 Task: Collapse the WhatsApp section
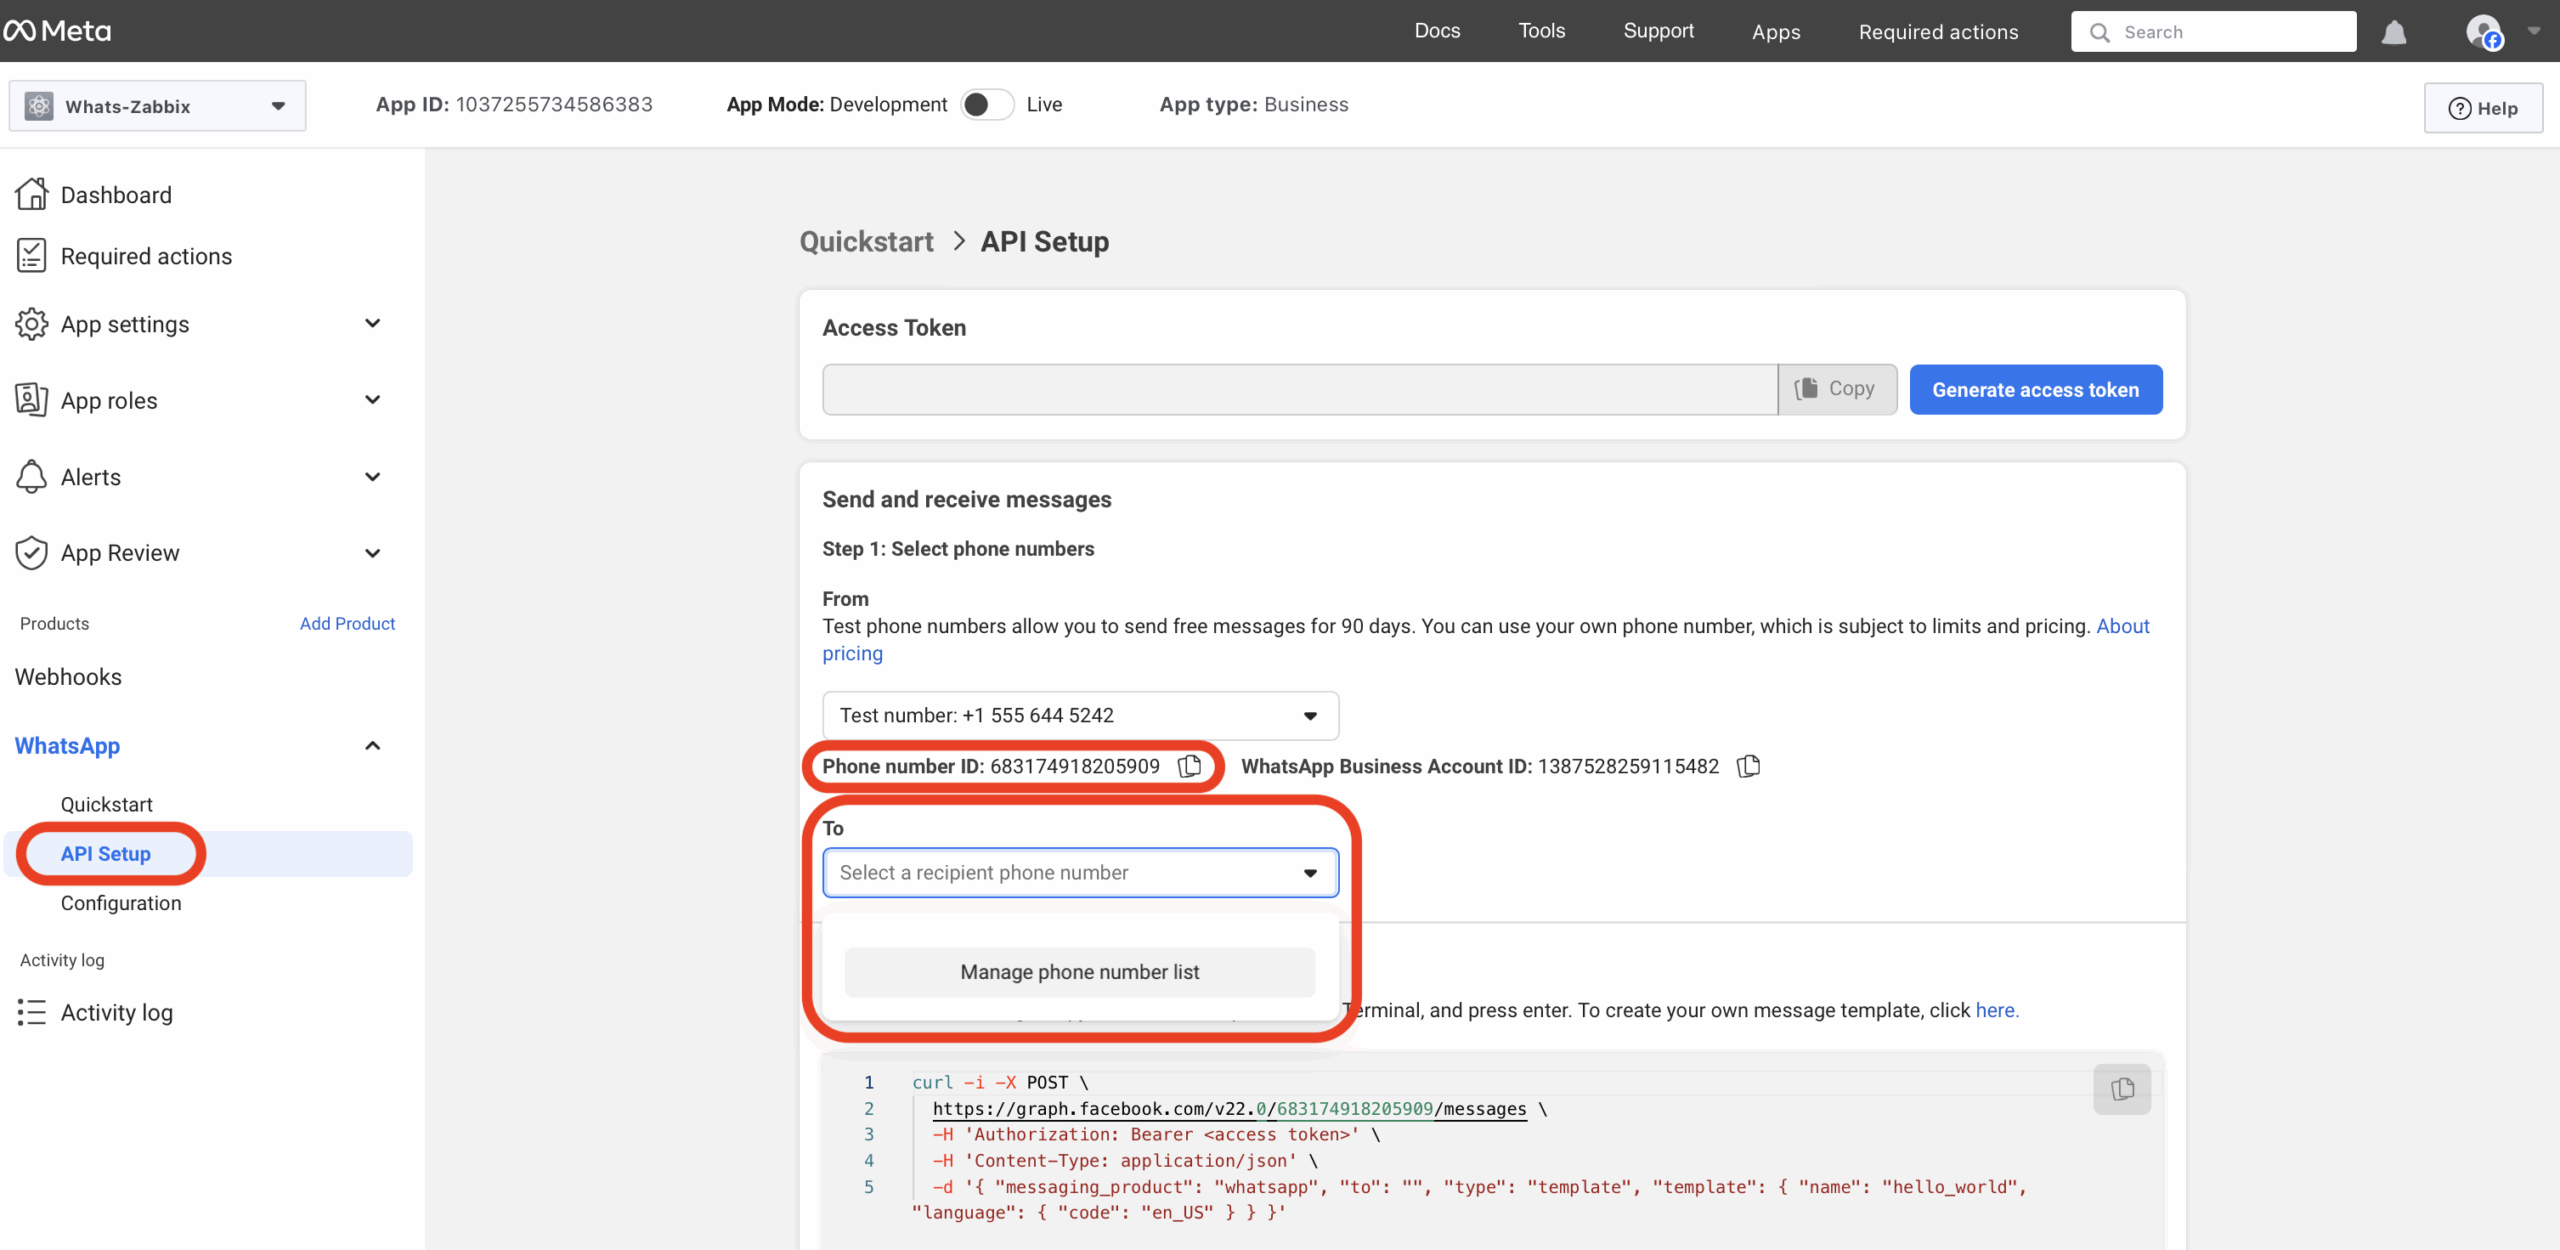[373, 746]
